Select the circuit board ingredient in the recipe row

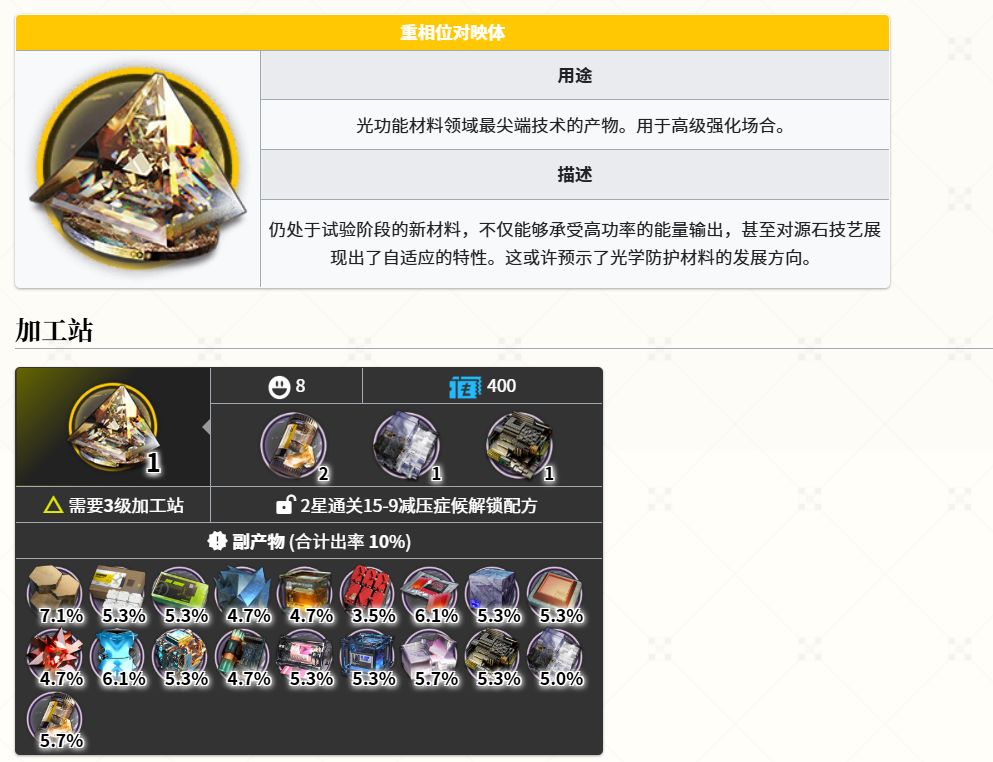tap(519, 444)
